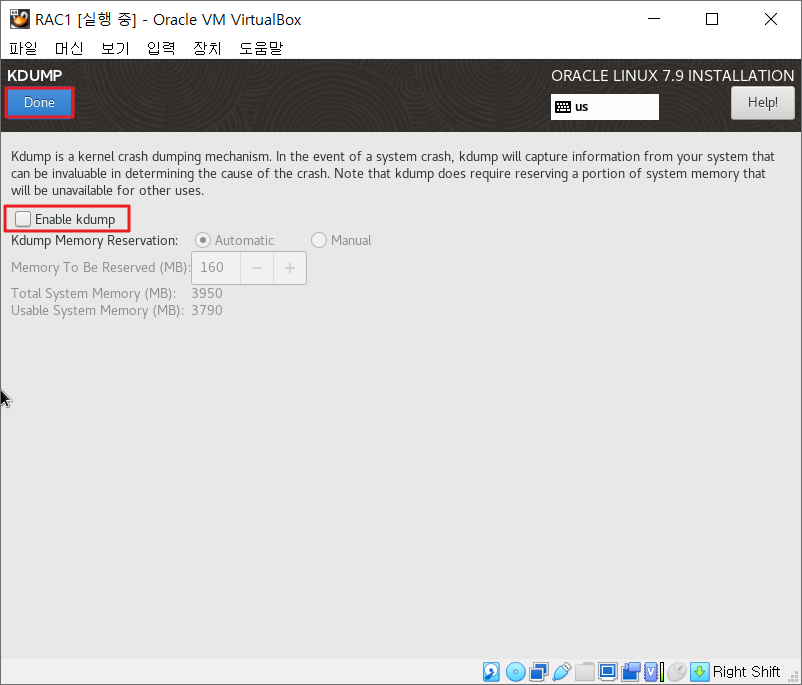Open the network adapter status icon
802x685 pixels.
tap(539, 671)
